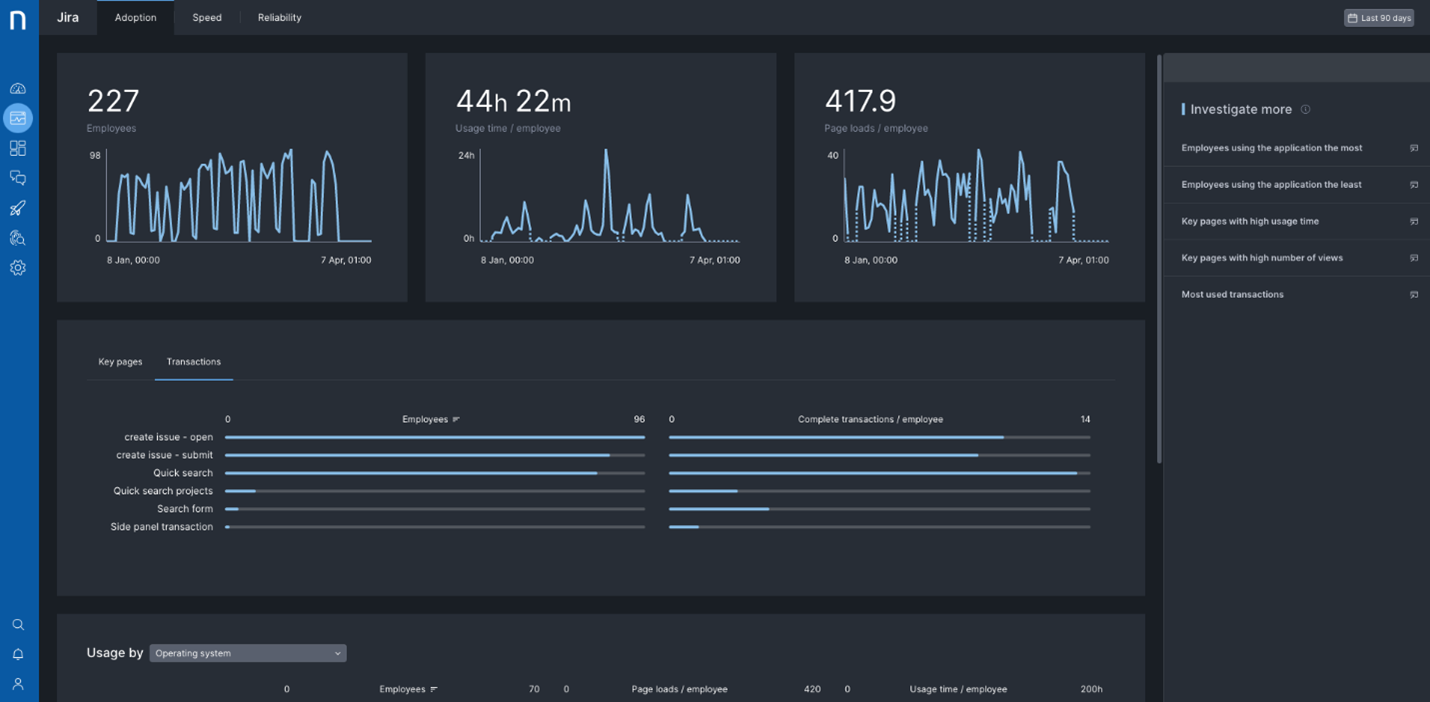Open the dashboards grid icon in sidebar

tap(18, 148)
